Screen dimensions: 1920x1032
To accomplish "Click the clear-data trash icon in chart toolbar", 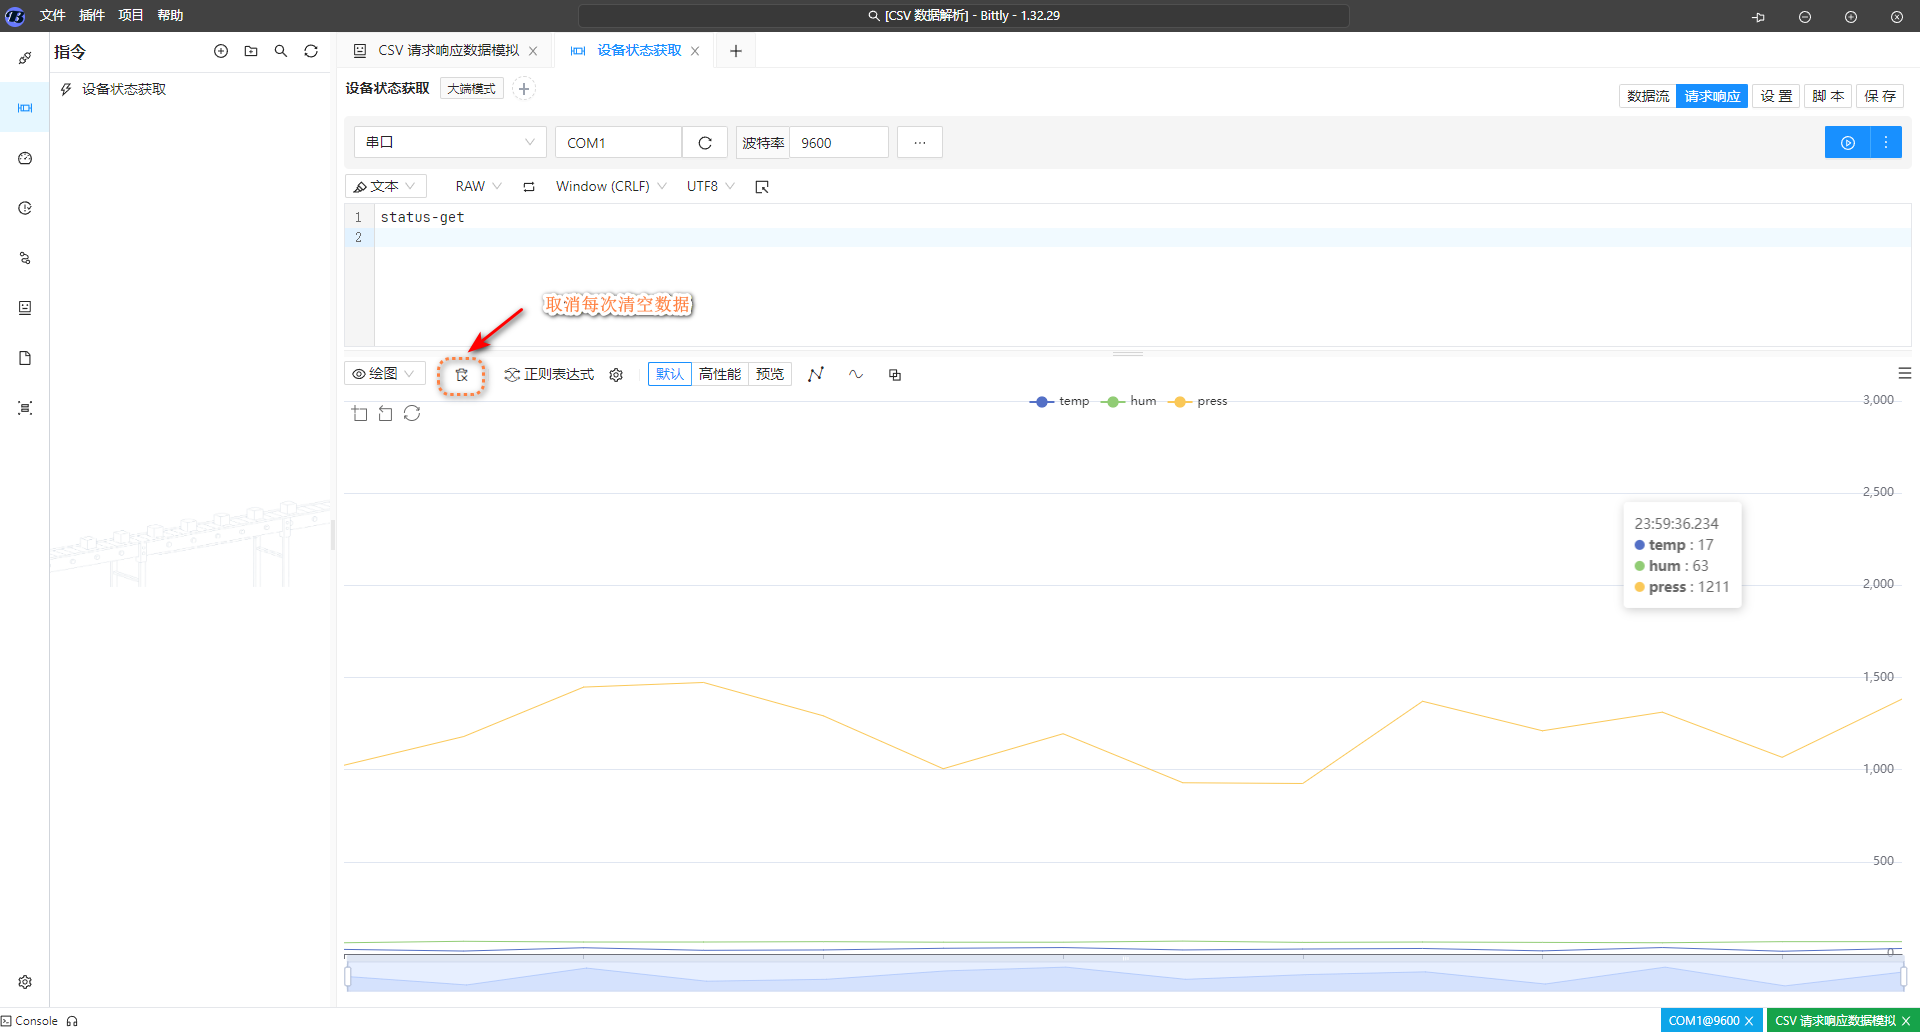I will [461, 375].
